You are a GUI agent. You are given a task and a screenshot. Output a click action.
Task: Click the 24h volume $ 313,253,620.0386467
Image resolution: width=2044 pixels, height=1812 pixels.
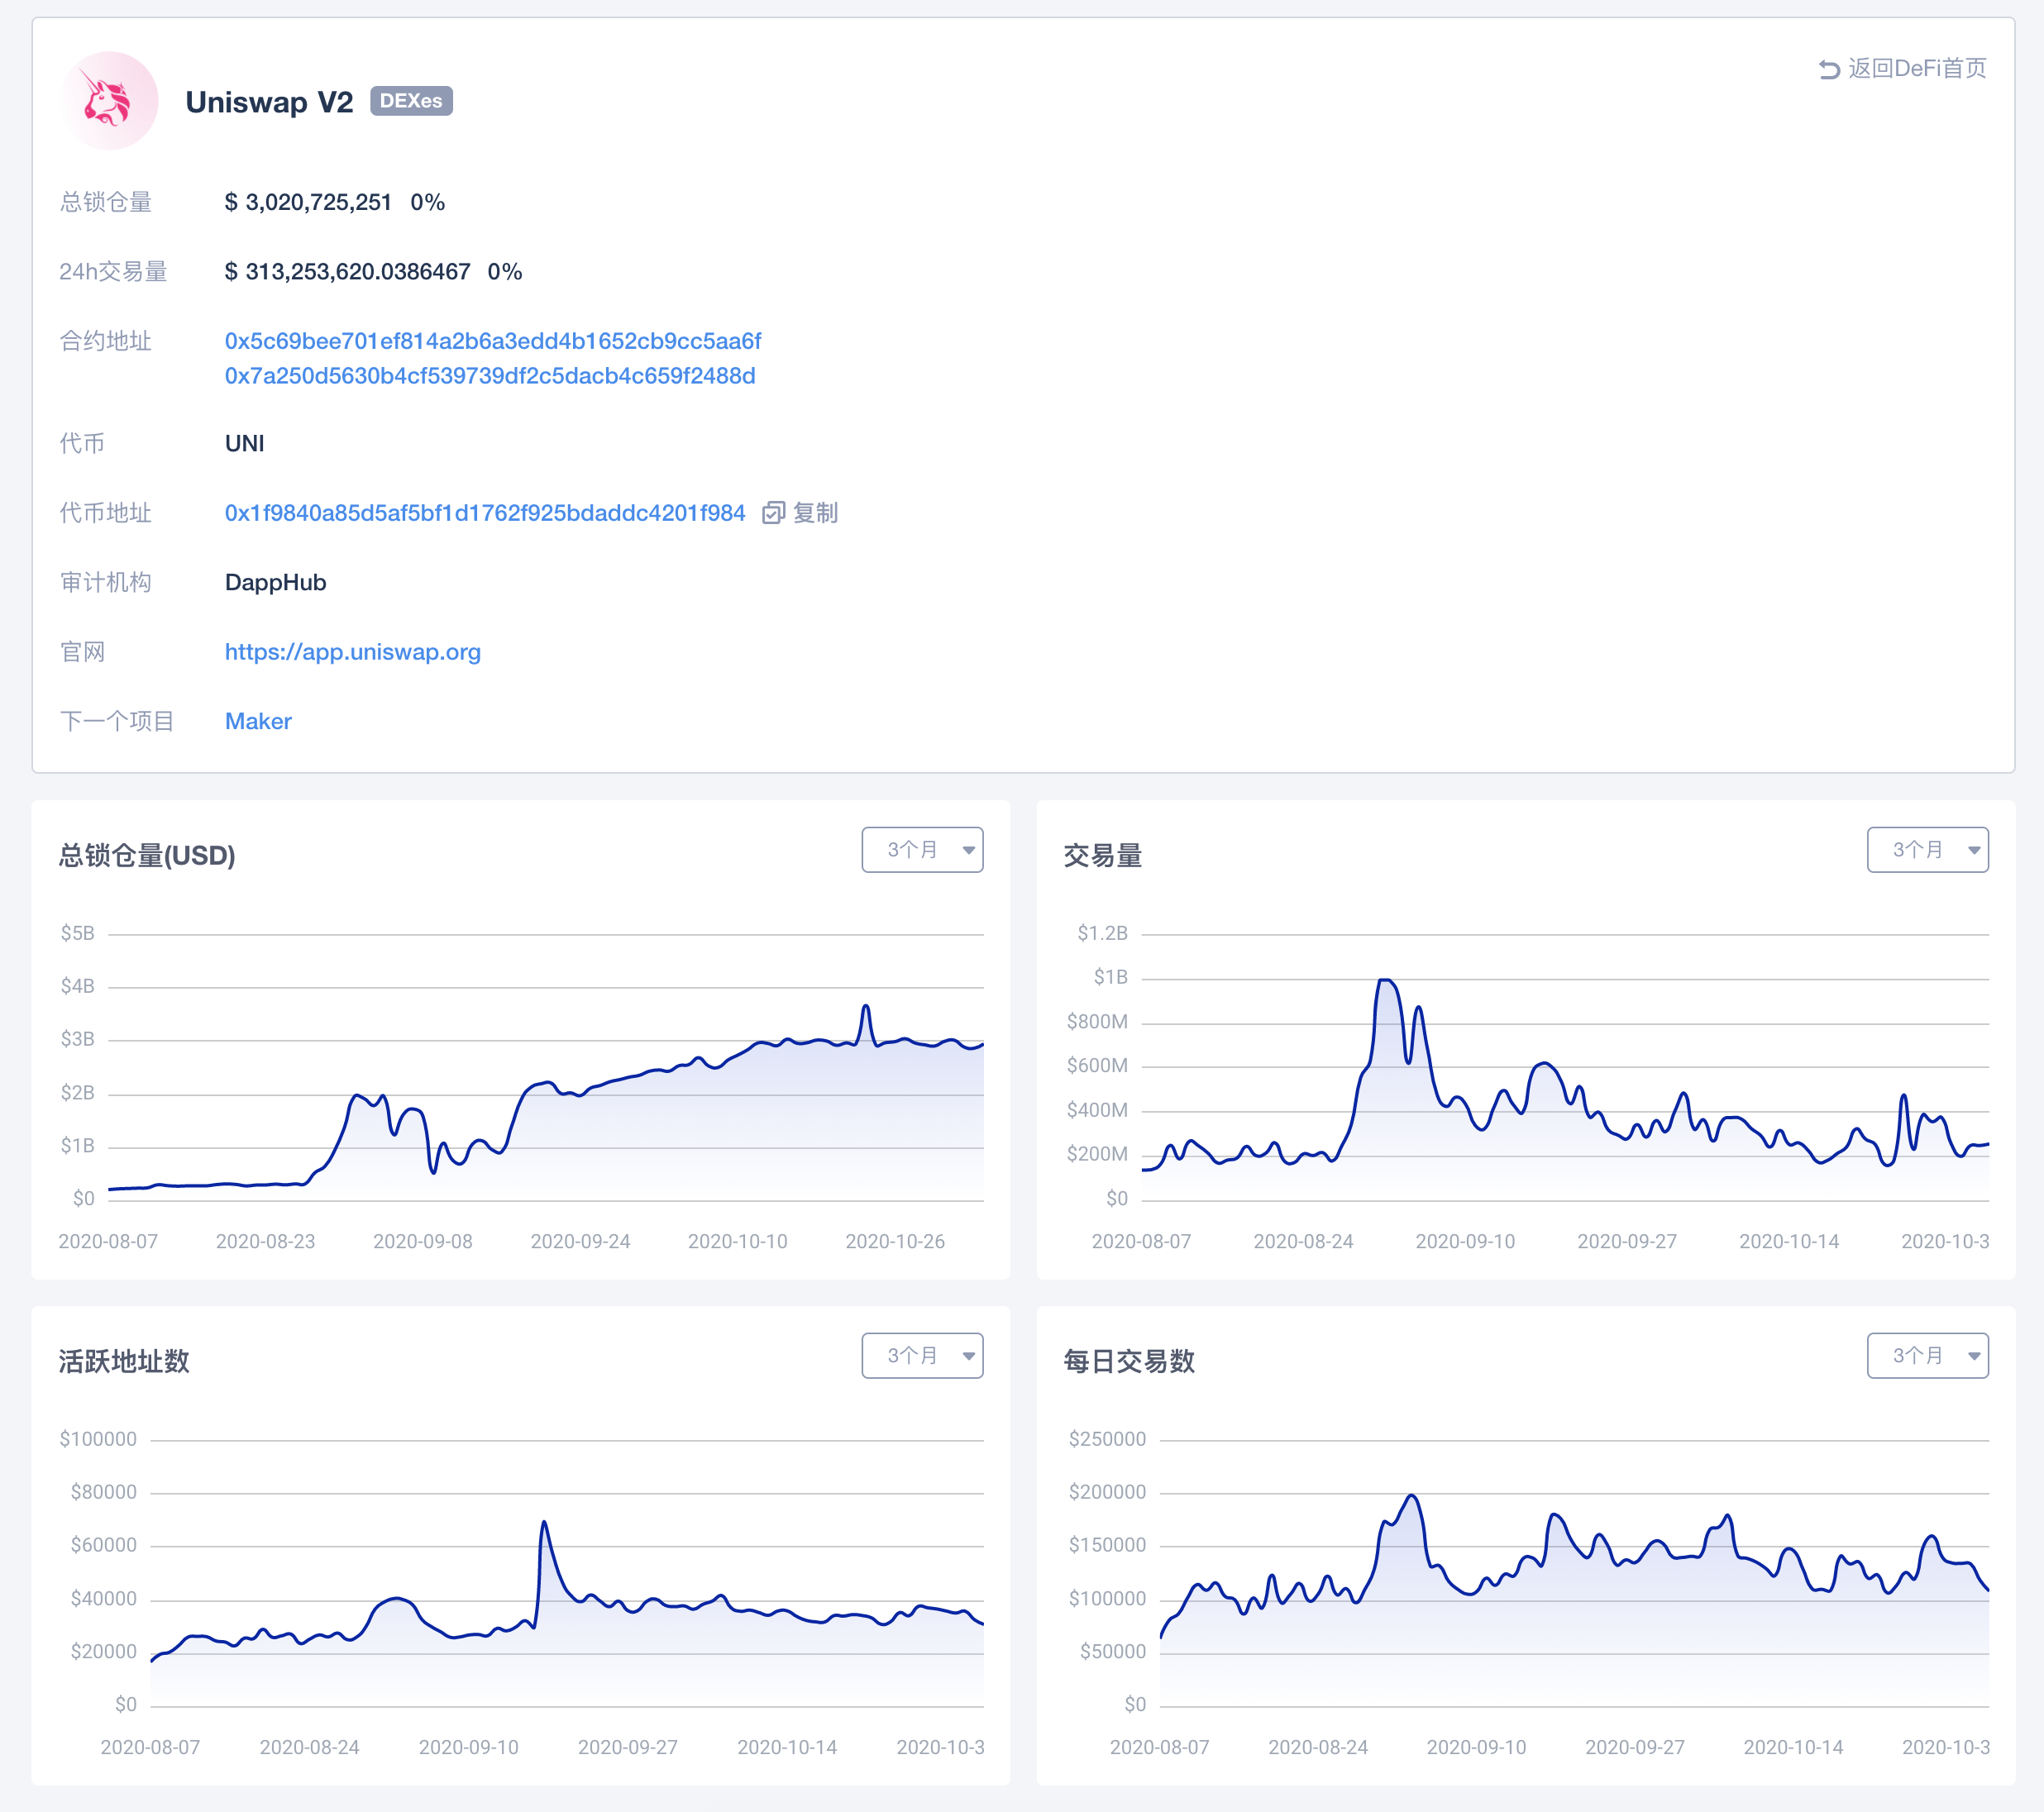[347, 272]
